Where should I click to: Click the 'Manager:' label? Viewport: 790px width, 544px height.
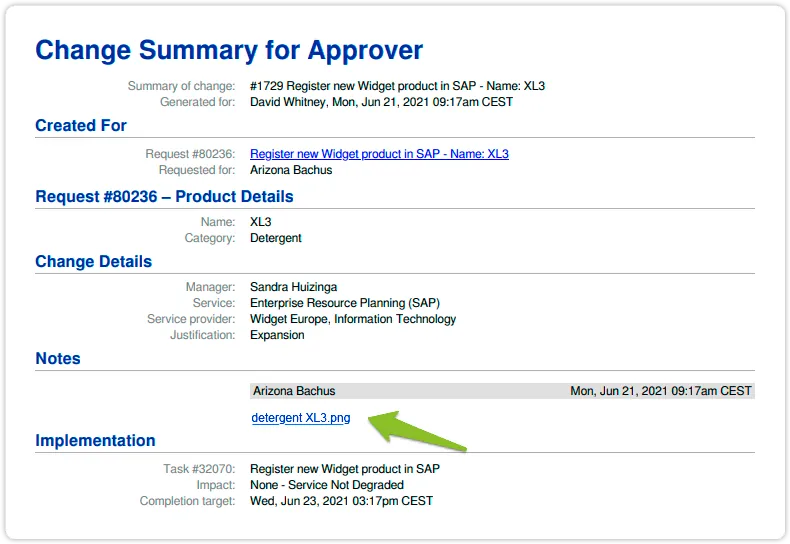click(x=211, y=287)
